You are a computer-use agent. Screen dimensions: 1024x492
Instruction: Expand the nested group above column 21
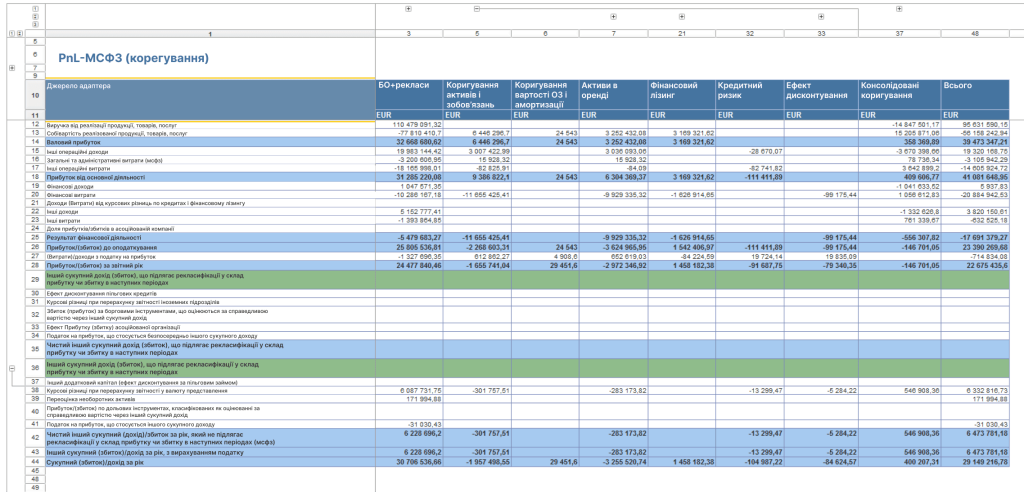click(x=682, y=17)
